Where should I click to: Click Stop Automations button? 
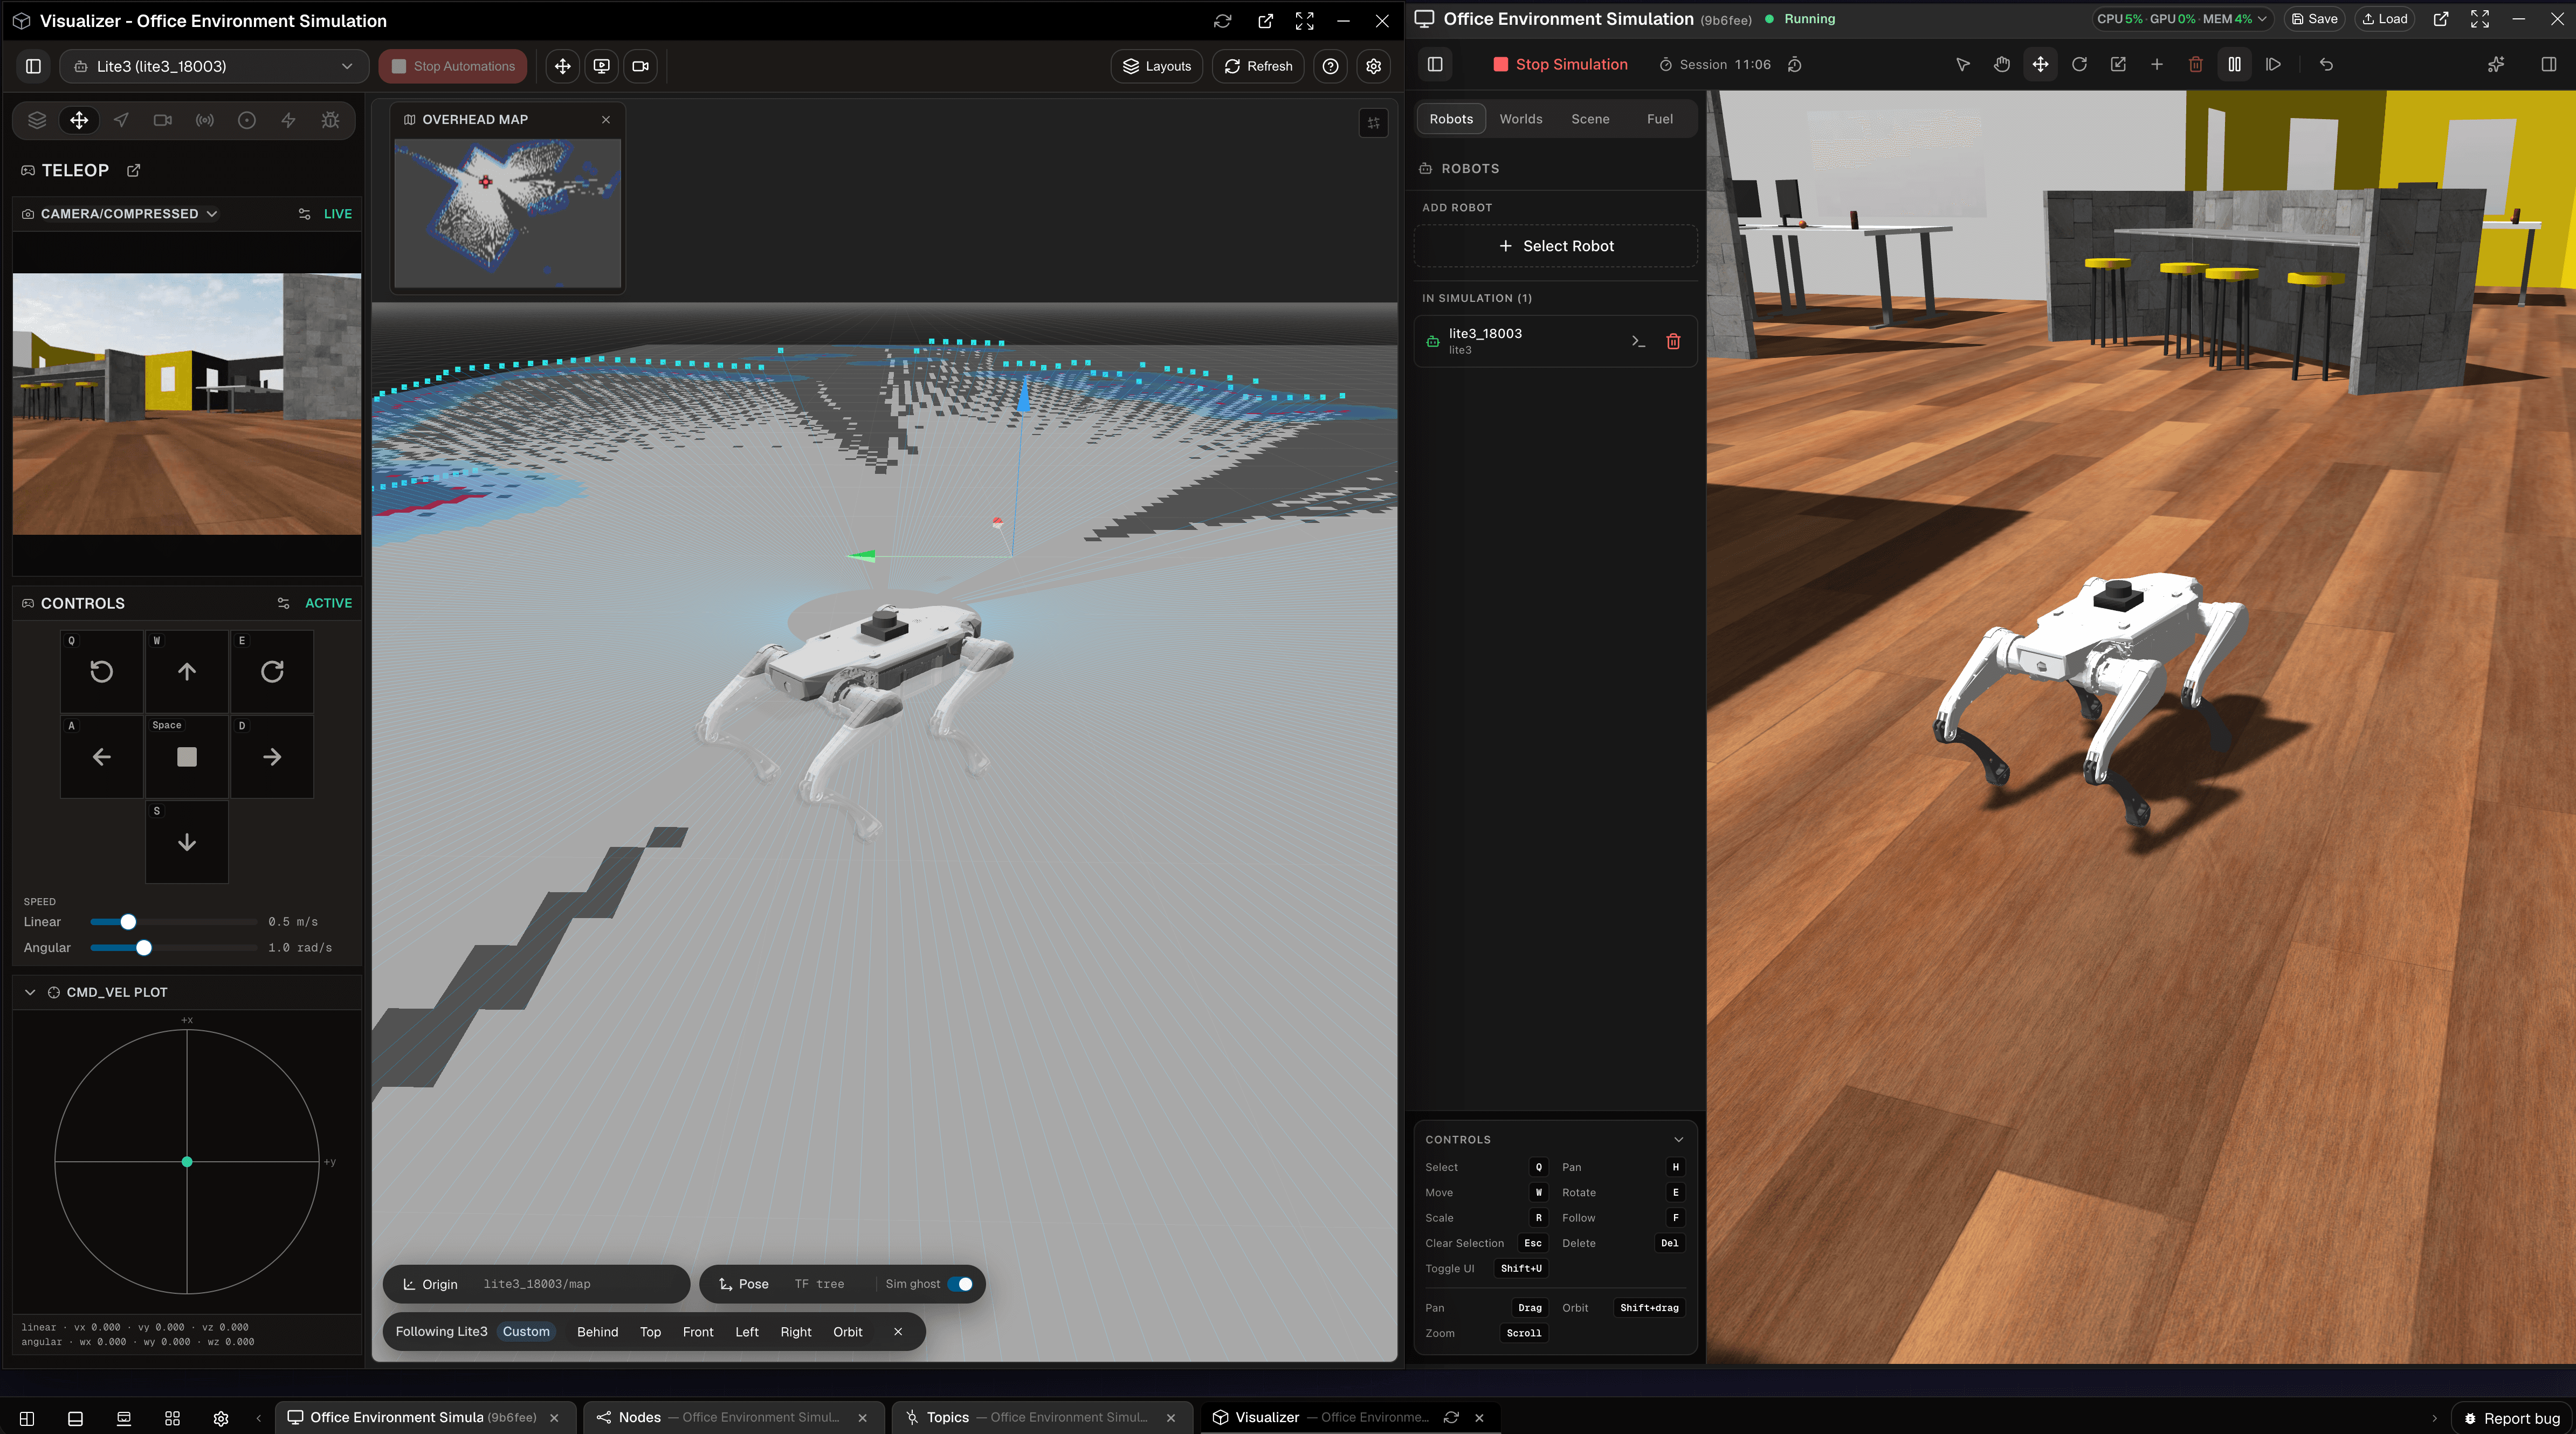click(x=453, y=66)
